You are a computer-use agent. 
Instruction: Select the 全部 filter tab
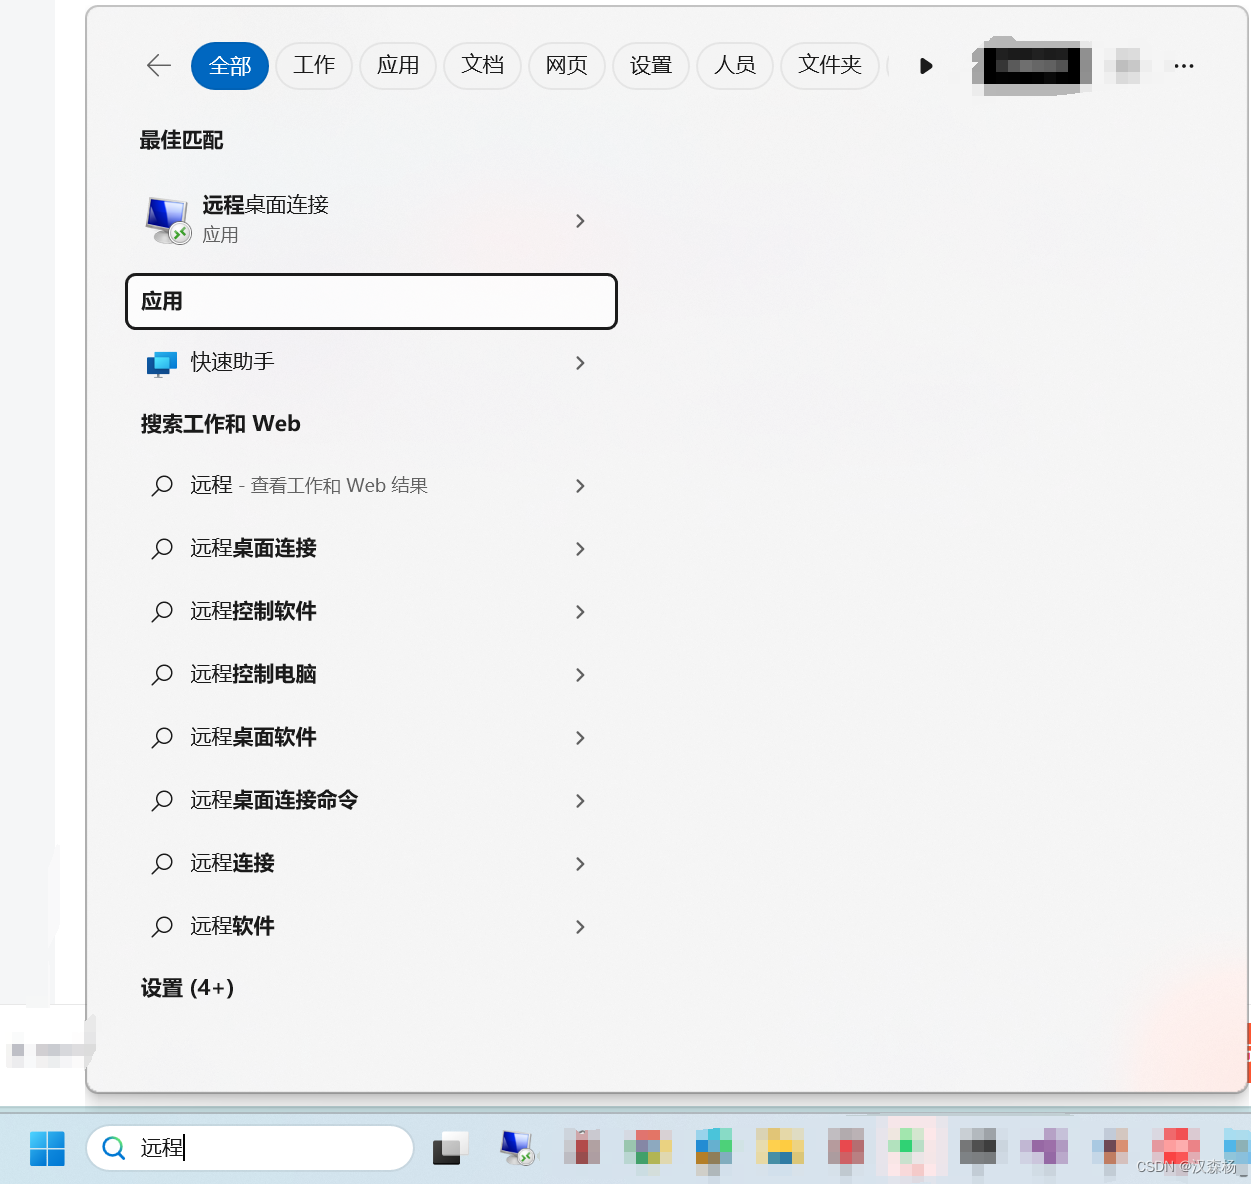[230, 66]
